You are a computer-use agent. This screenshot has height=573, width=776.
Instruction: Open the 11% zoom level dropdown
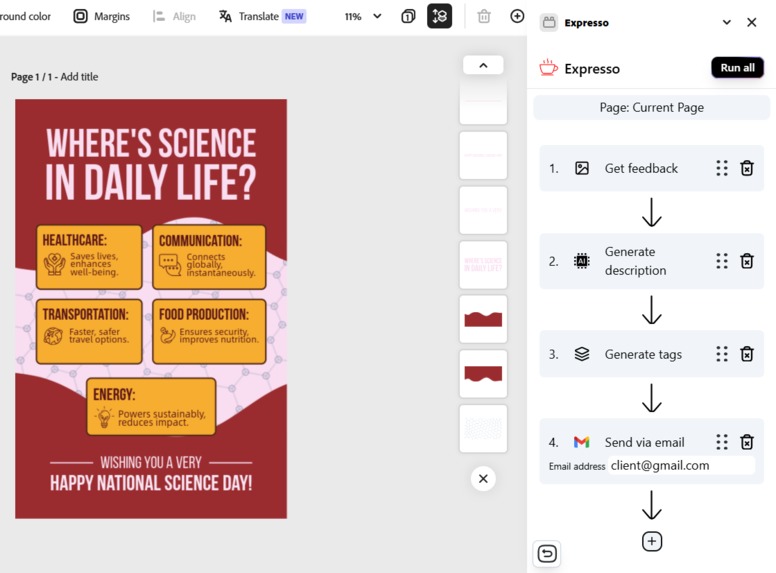(363, 16)
